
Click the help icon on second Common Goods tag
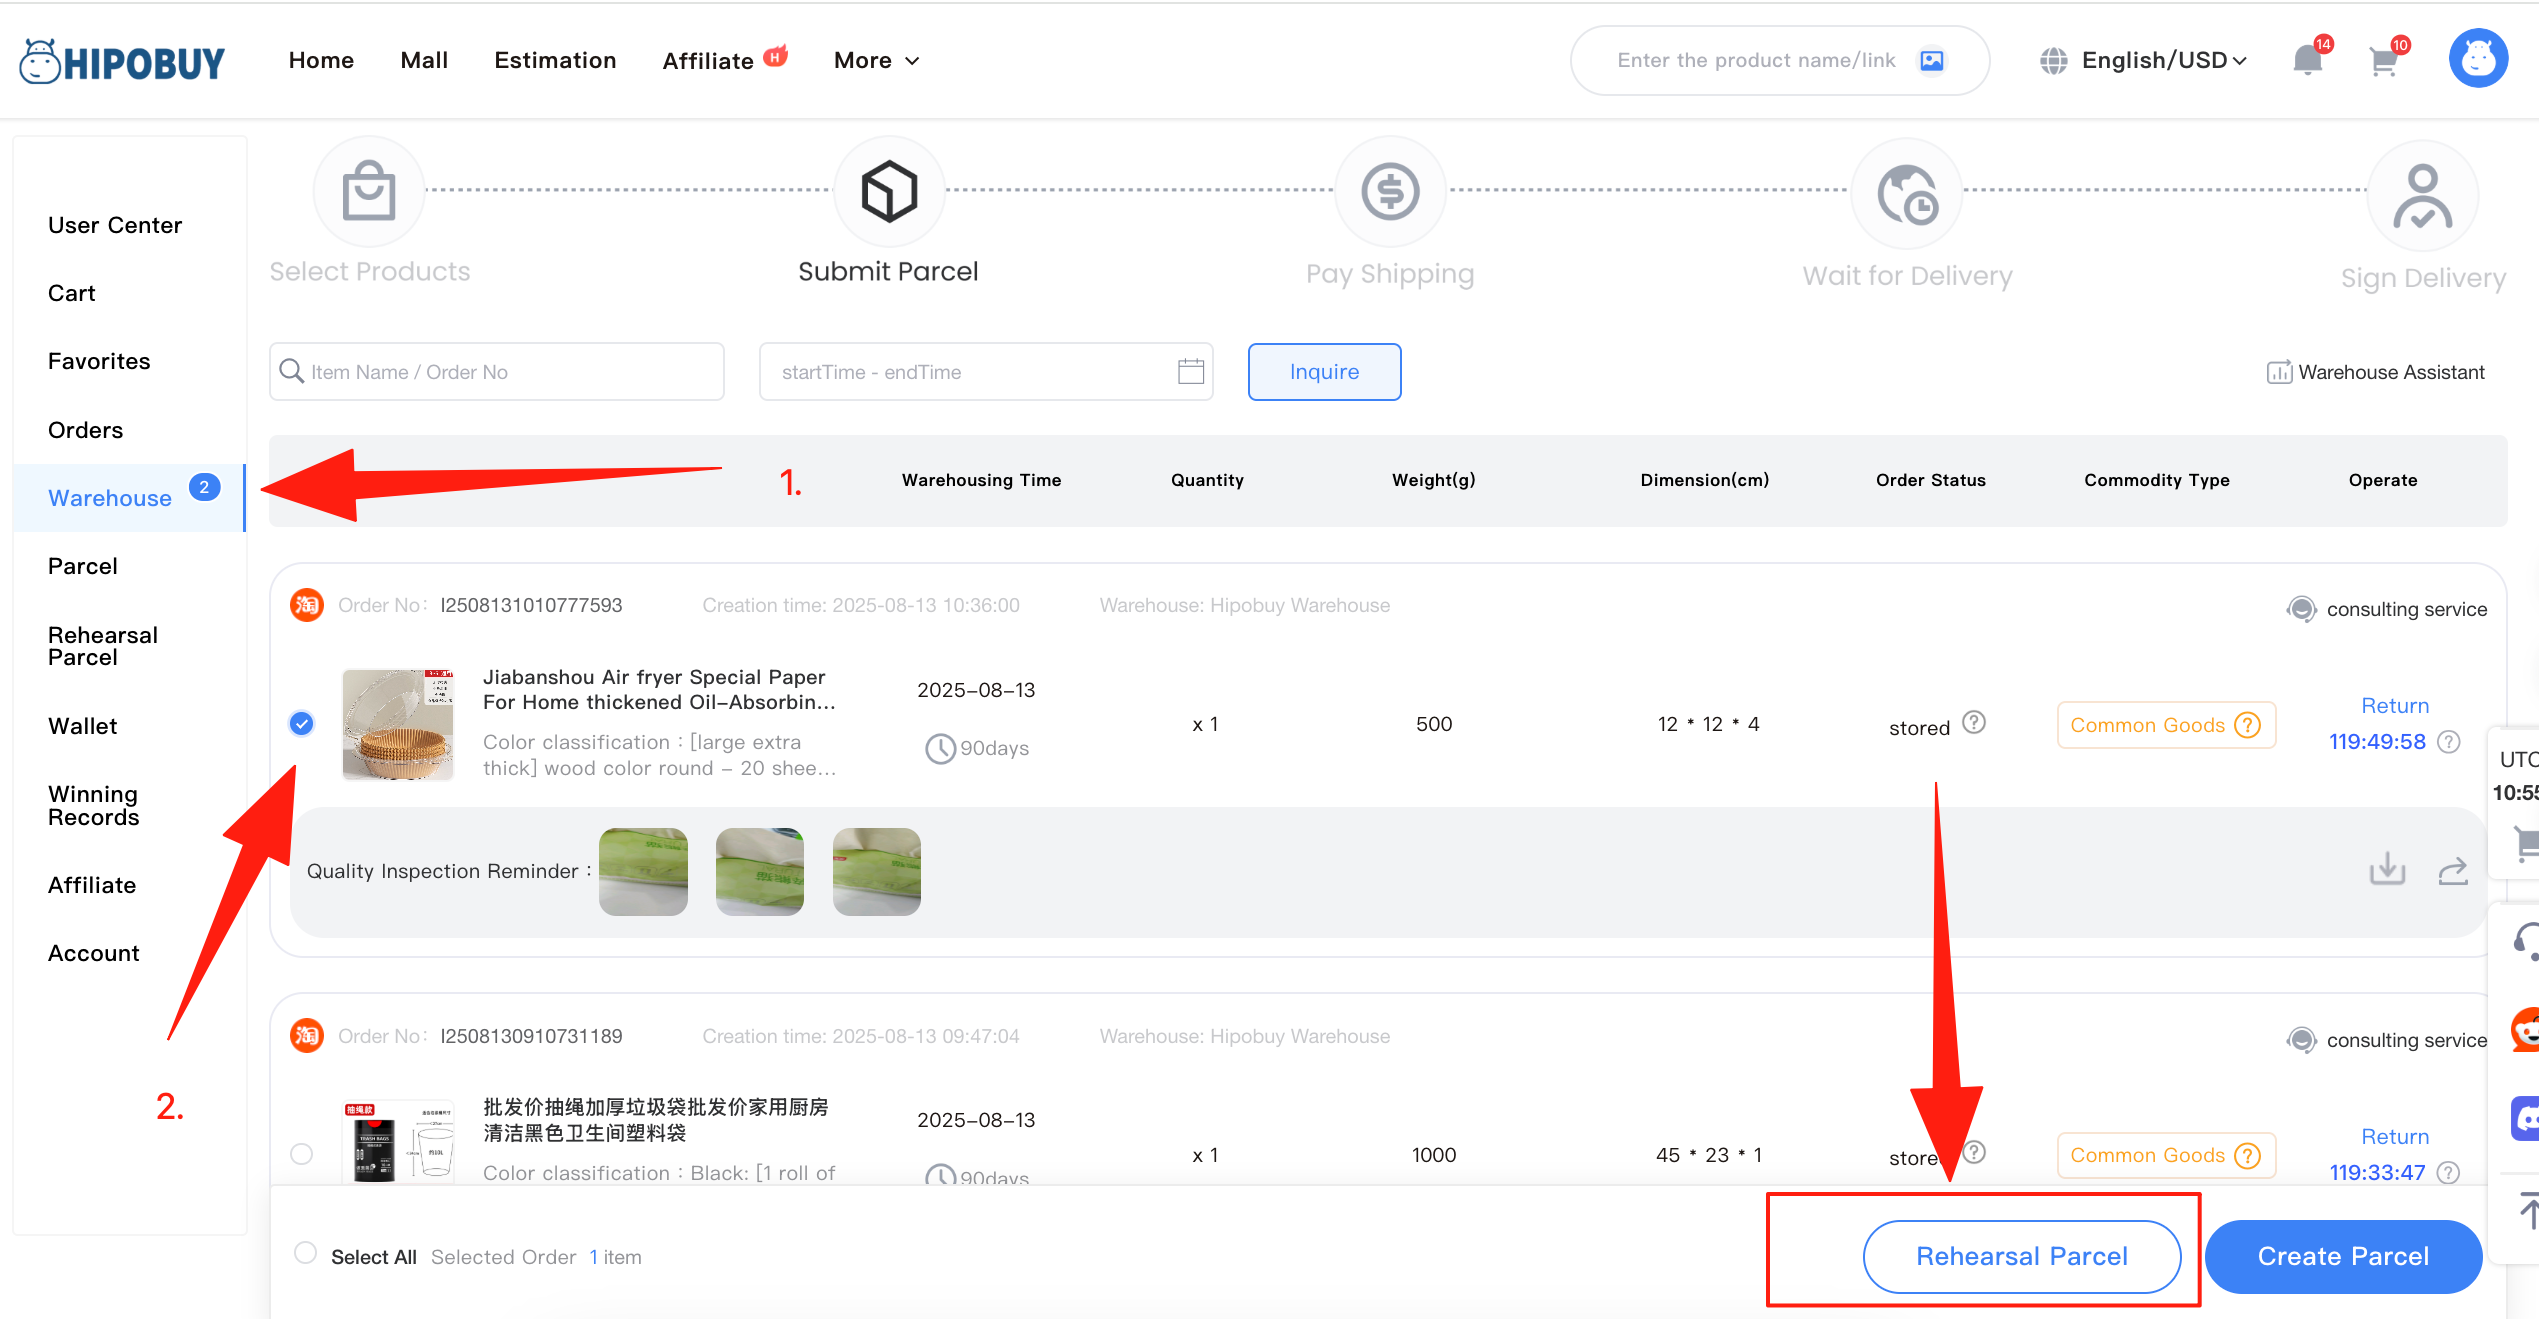click(x=2247, y=1156)
